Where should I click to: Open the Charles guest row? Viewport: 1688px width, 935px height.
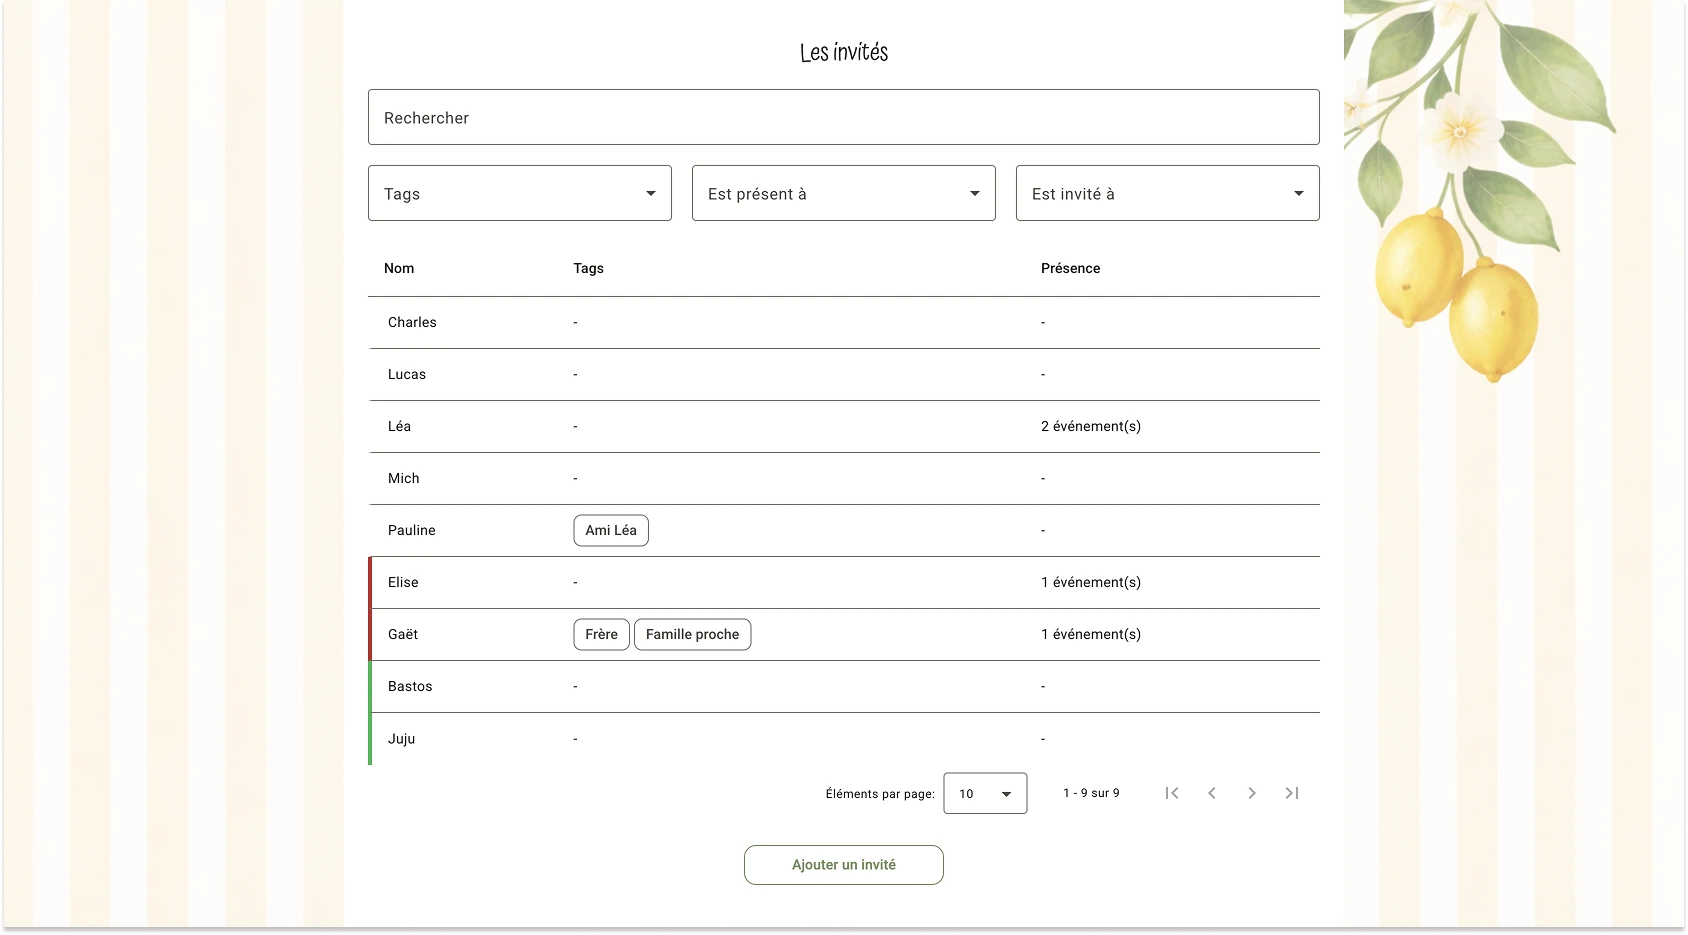click(412, 322)
